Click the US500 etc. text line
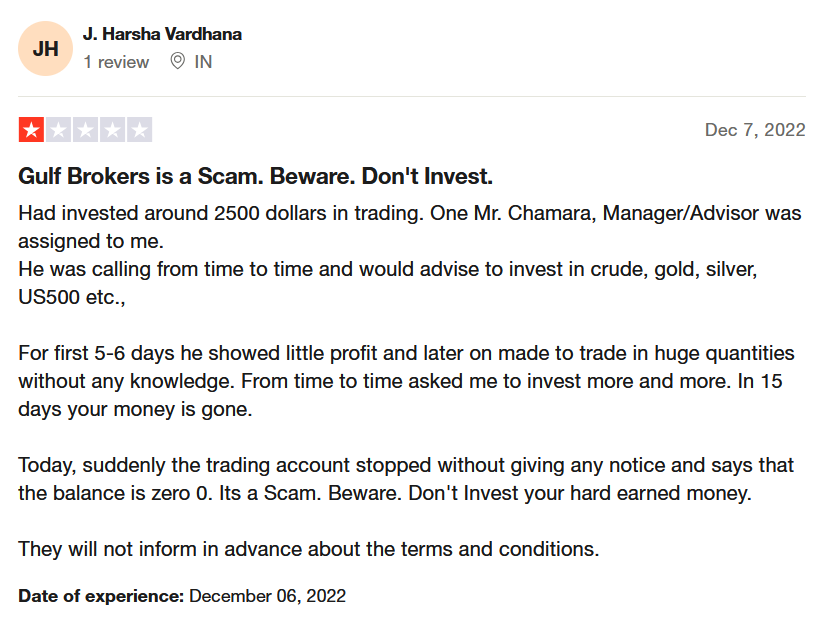Viewport: 825px width, 621px height. click(72, 297)
